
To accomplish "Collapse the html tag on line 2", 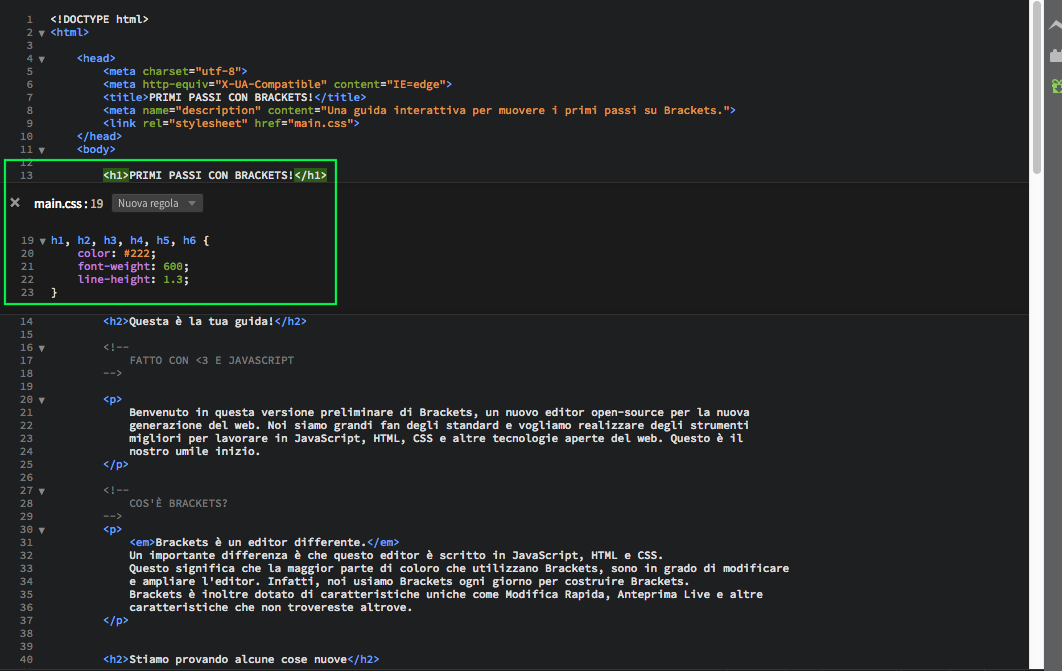I will (x=41, y=33).
